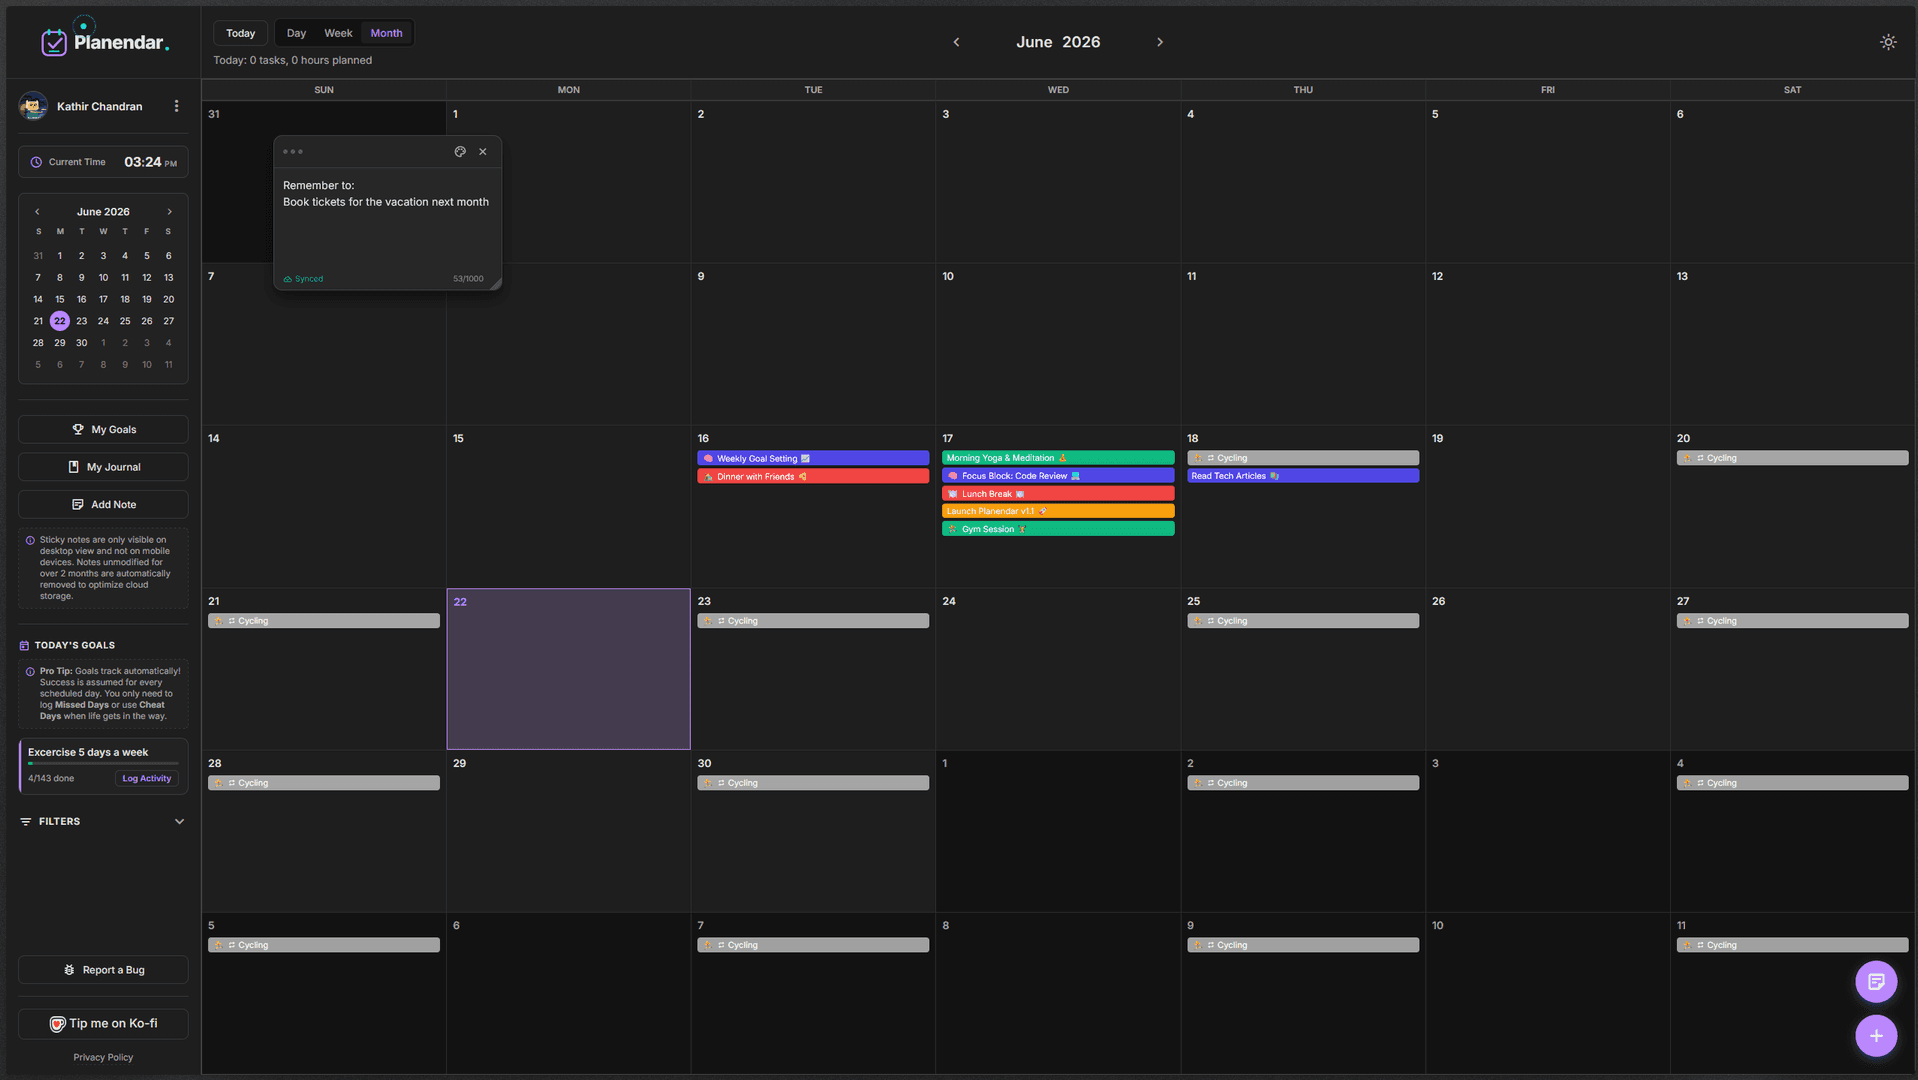Switch to the Day view tab
The width and height of the screenshot is (1918, 1080).
click(x=296, y=33)
